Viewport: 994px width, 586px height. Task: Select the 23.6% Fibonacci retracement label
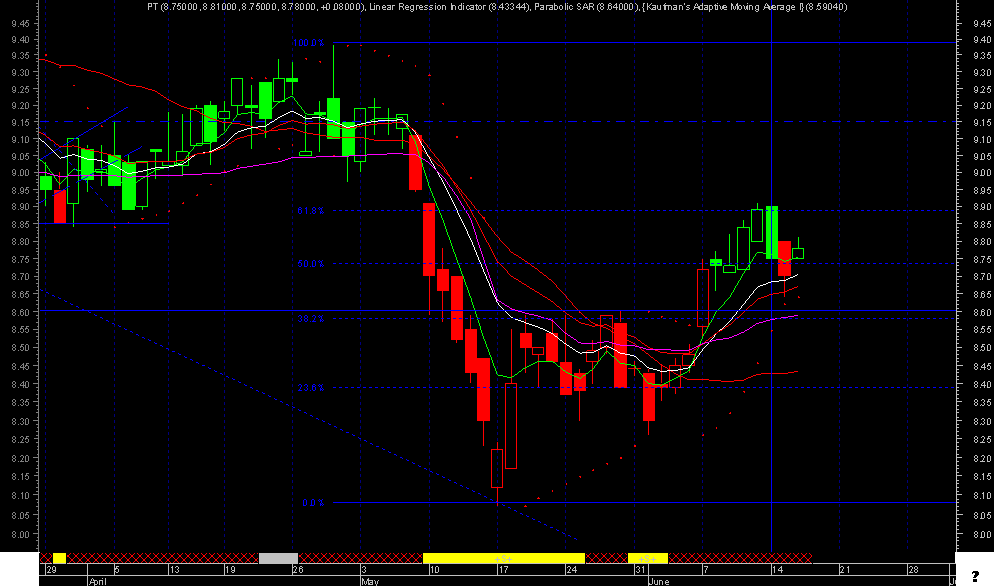(311, 387)
